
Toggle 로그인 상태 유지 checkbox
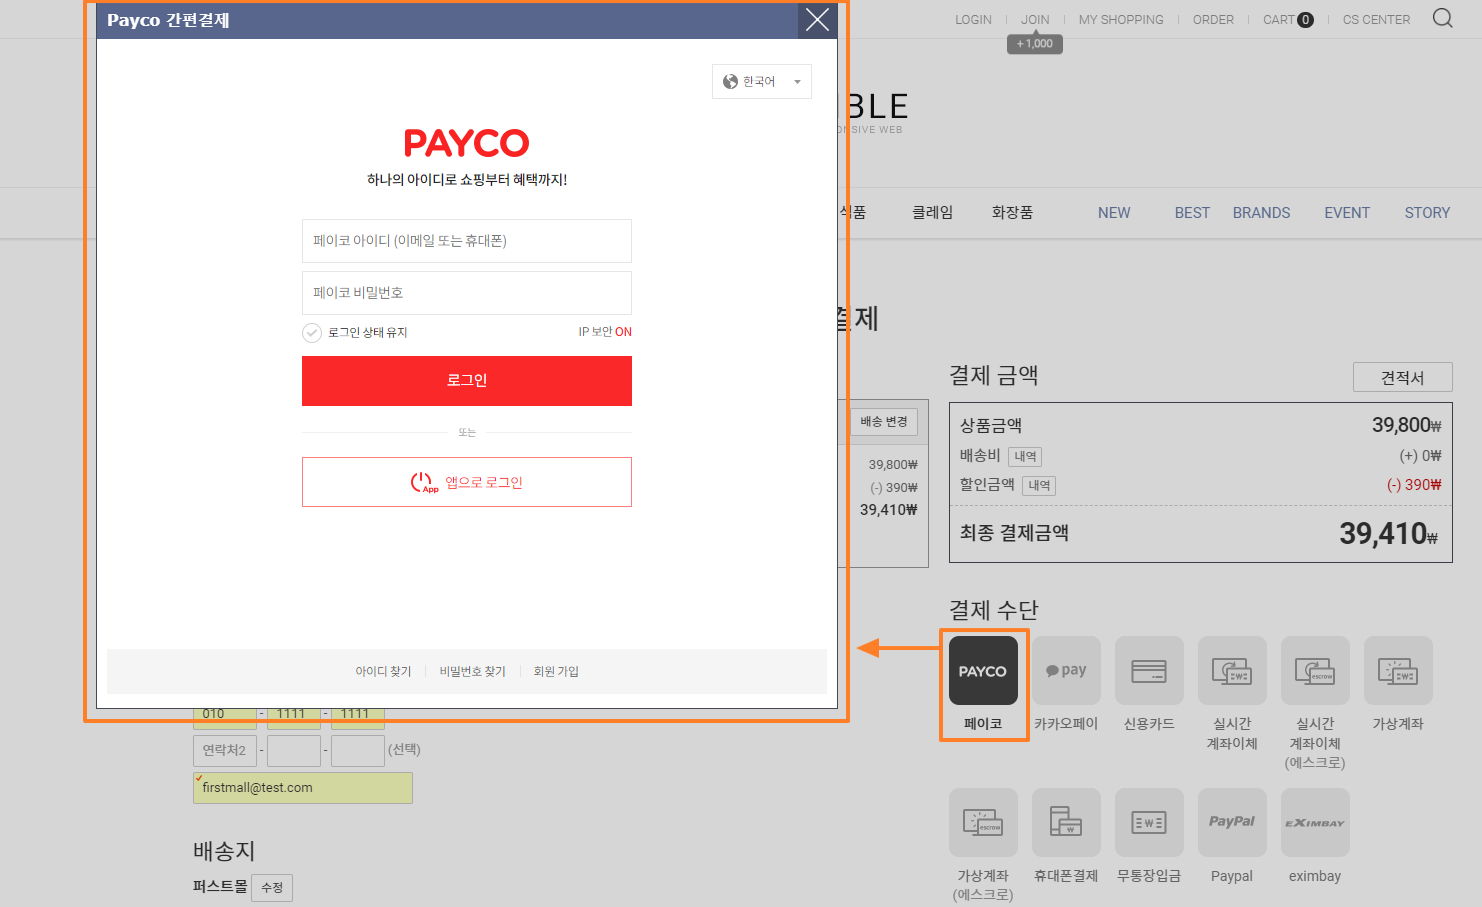312,333
